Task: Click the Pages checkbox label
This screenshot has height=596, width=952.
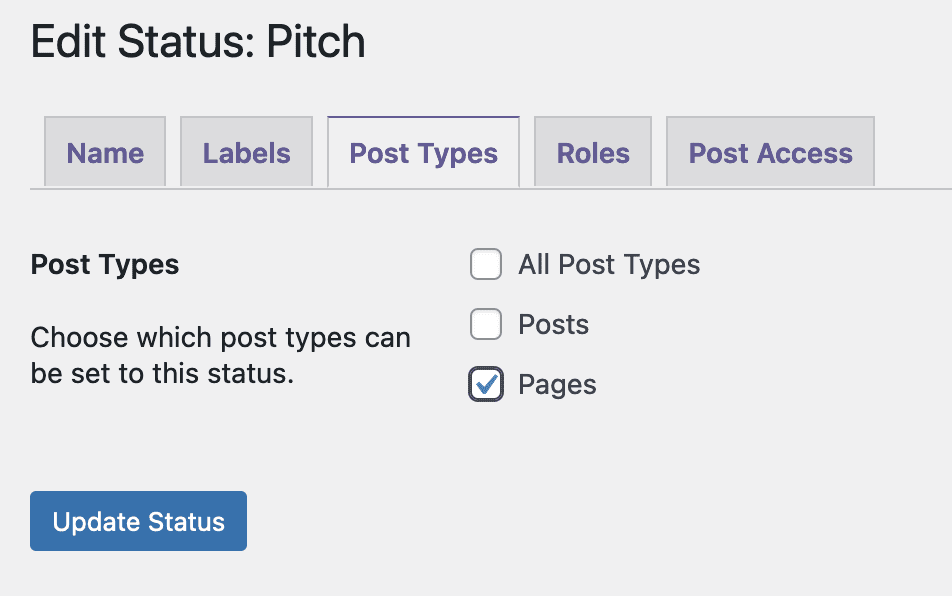Action: [x=556, y=384]
